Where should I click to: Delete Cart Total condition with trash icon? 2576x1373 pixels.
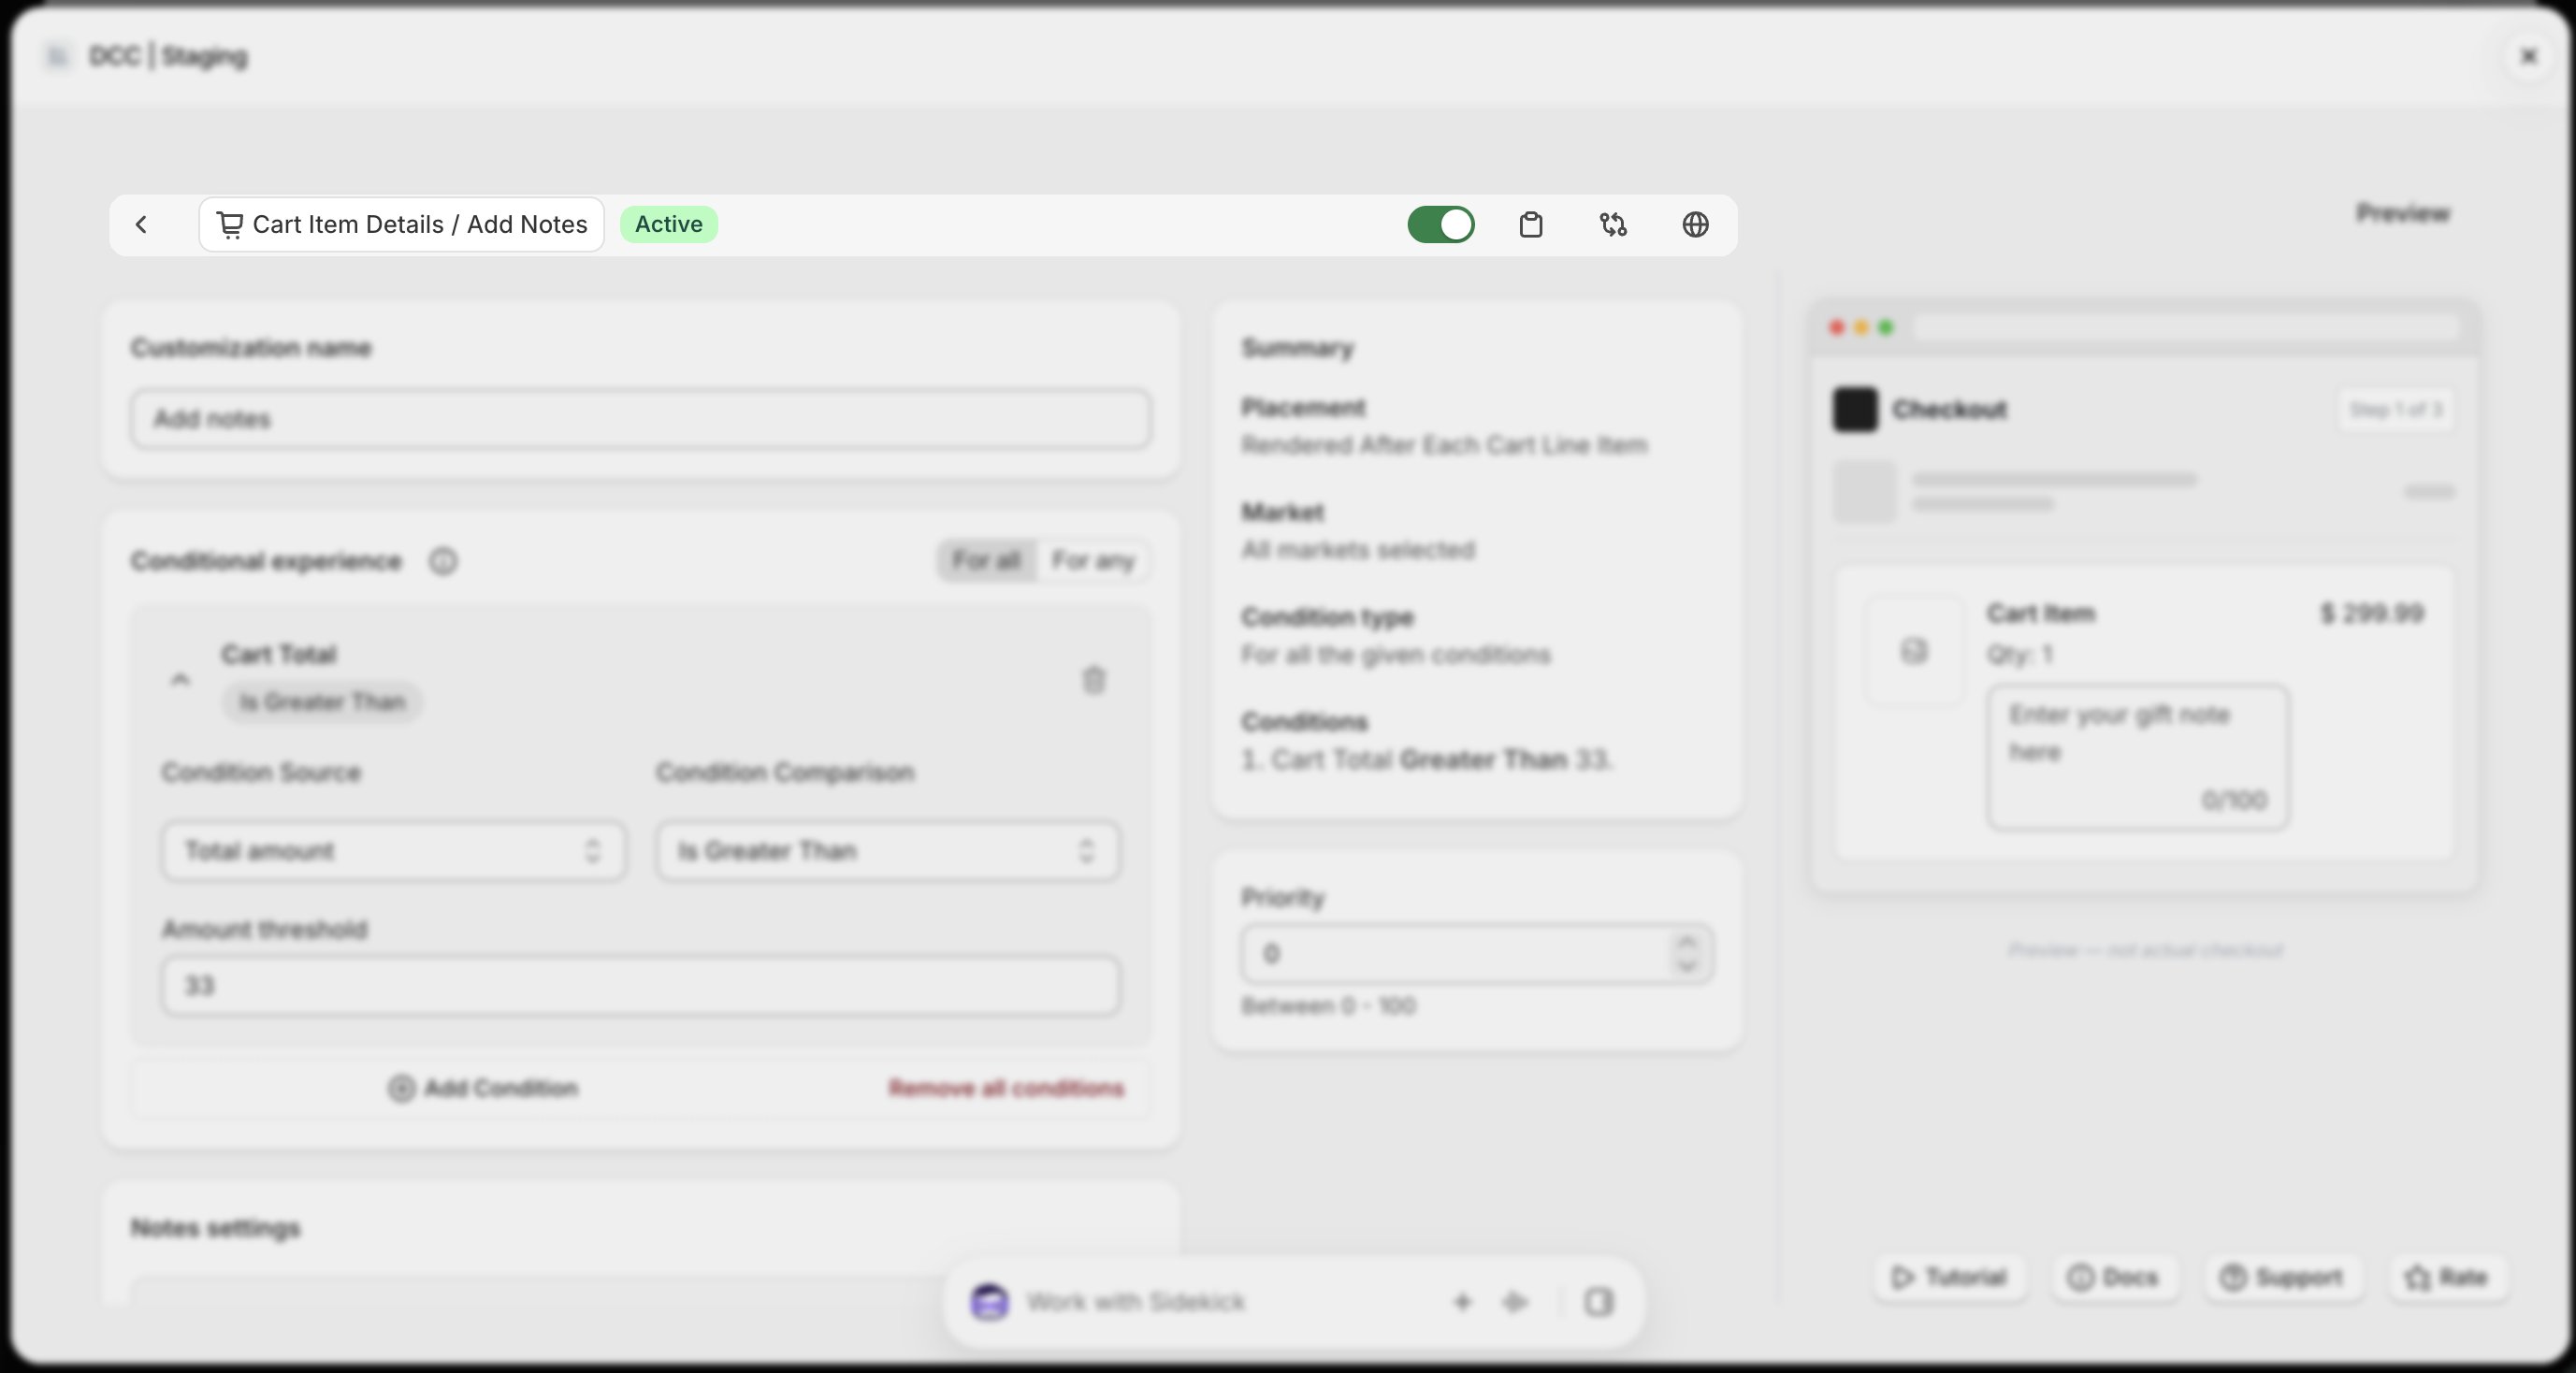[x=1094, y=680]
